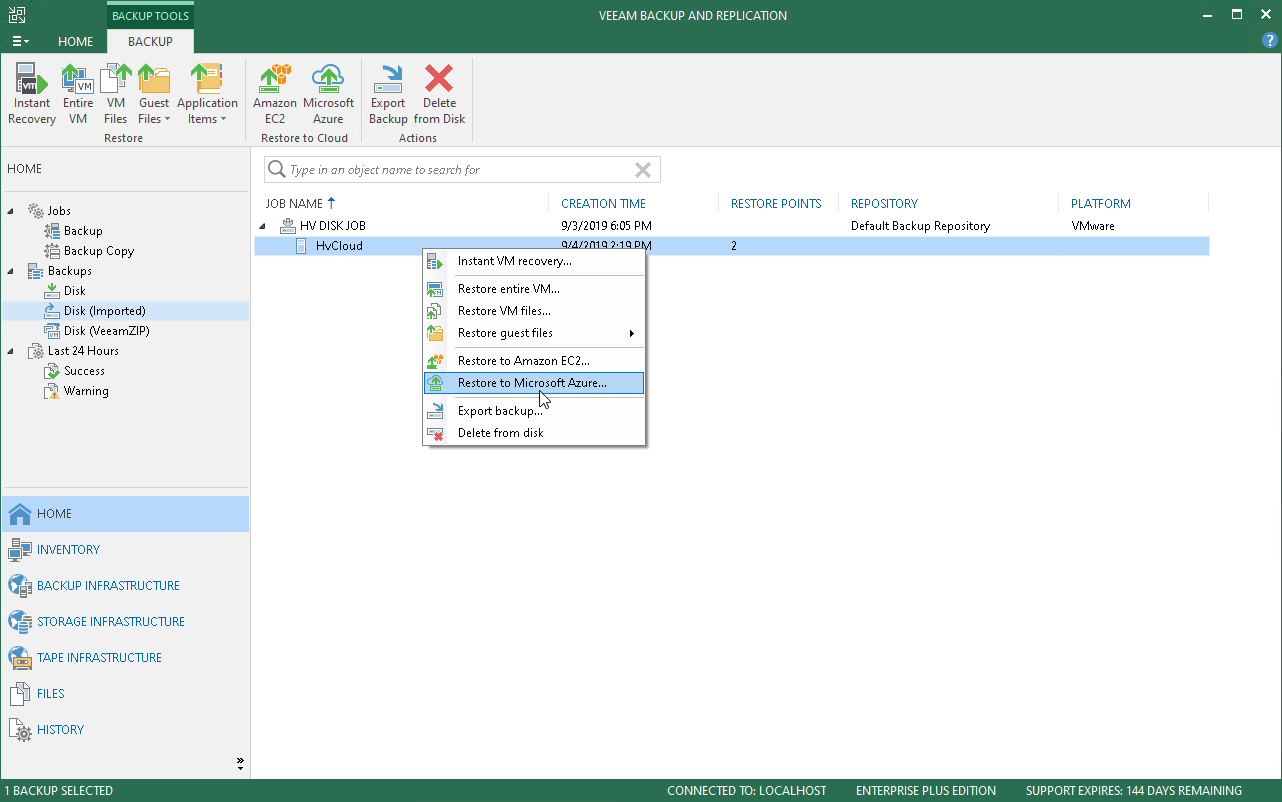Click the Instant Recovery ribbon icon
Image resolution: width=1282 pixels, height=802 pixels.
pyautogui.click(x=32, y=94)
